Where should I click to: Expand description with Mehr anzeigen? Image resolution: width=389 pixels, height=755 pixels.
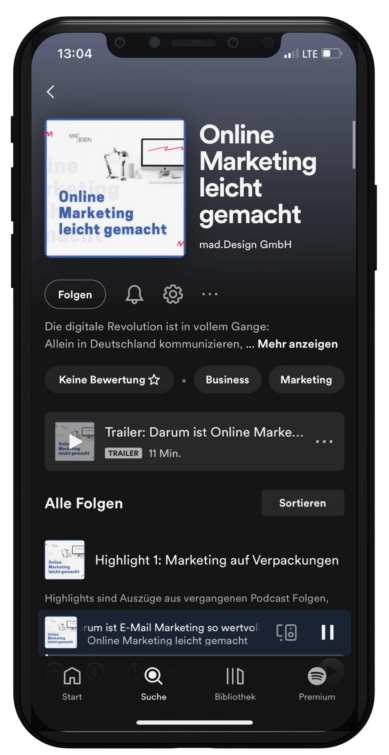(298, 344)
